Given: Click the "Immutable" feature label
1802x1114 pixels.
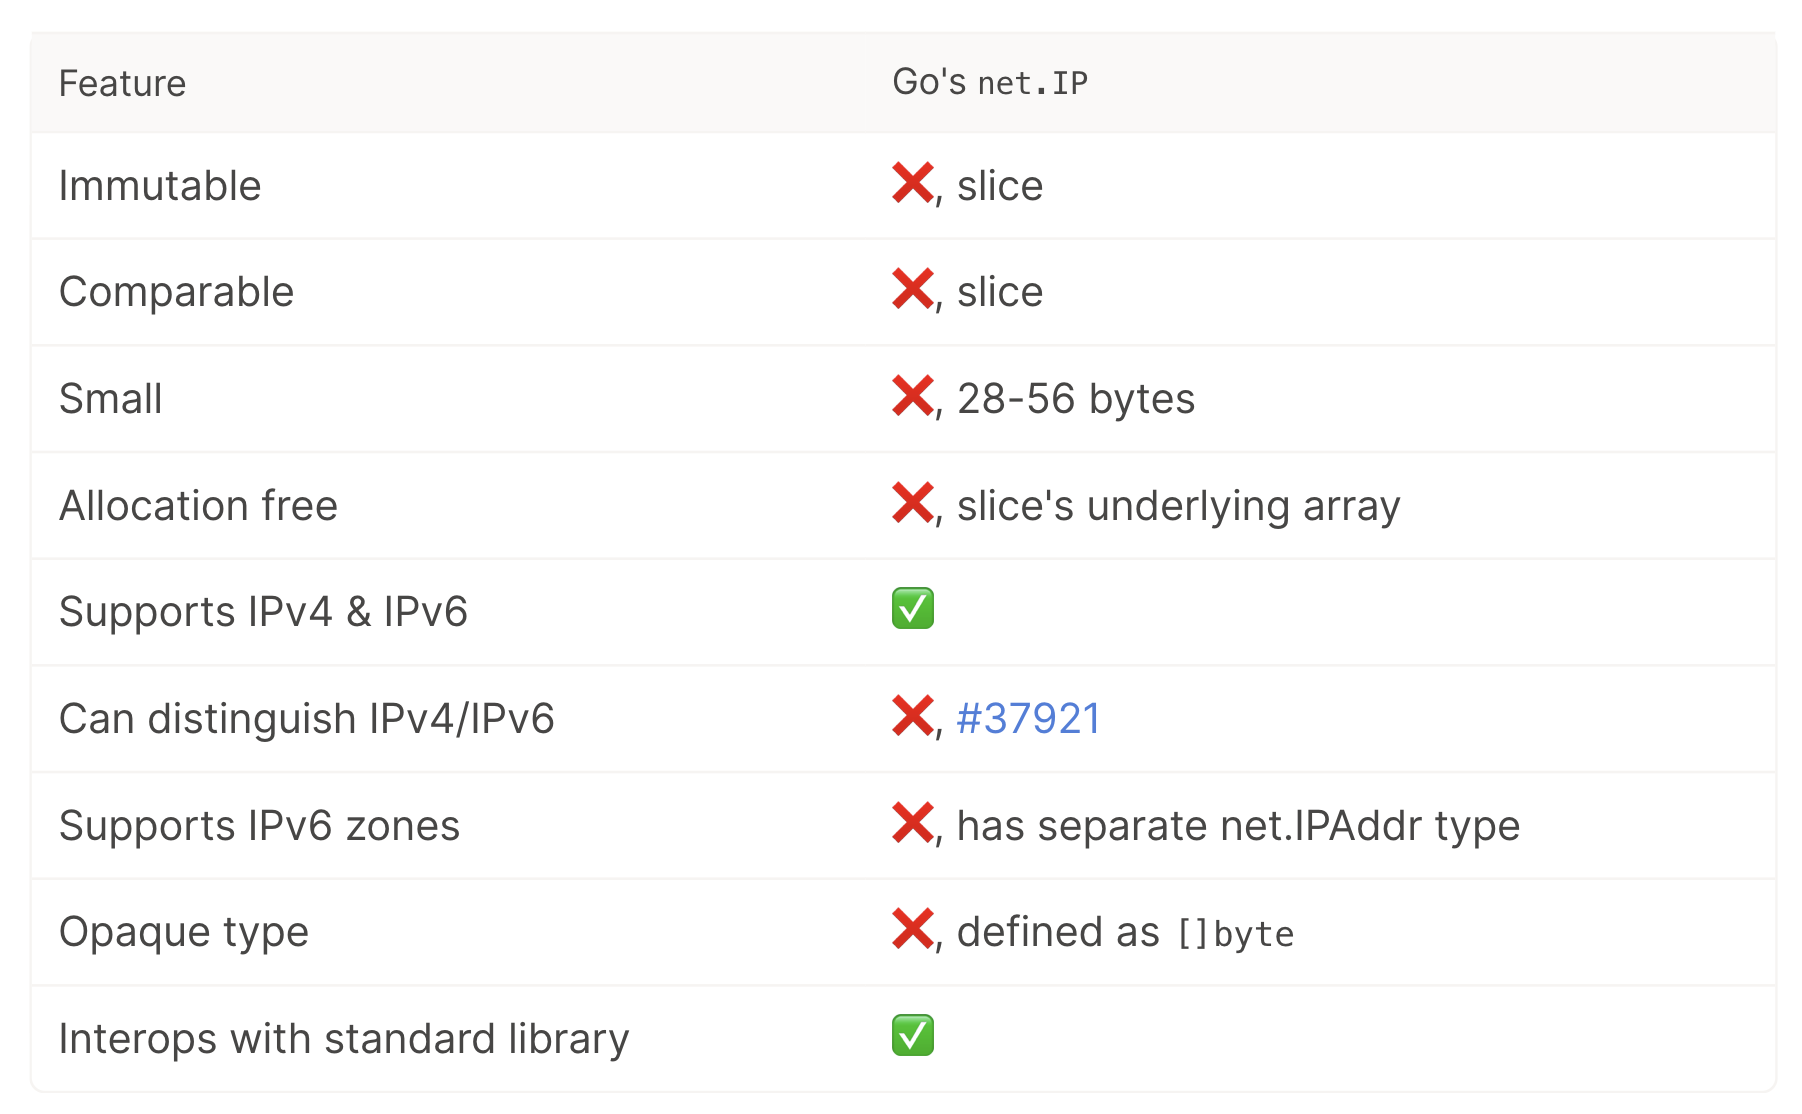Looking at the screenshot, I should tap(160, 186).
